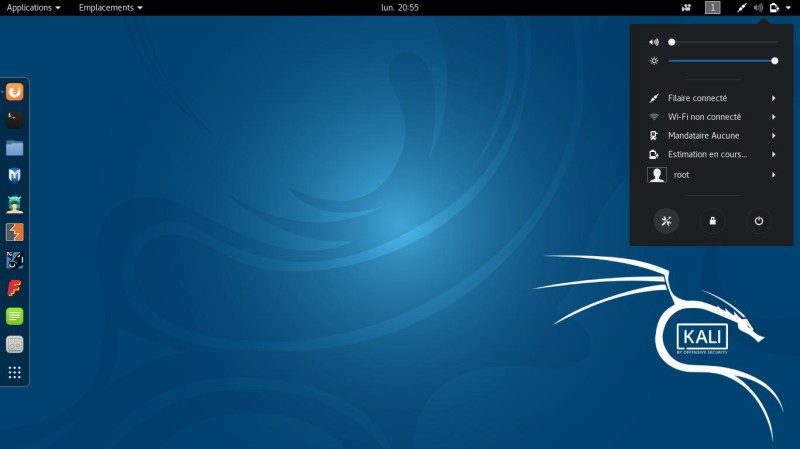Viewport: 800px width, 449px height.
Task: Open the power off button
Action: tap(759, 221)
